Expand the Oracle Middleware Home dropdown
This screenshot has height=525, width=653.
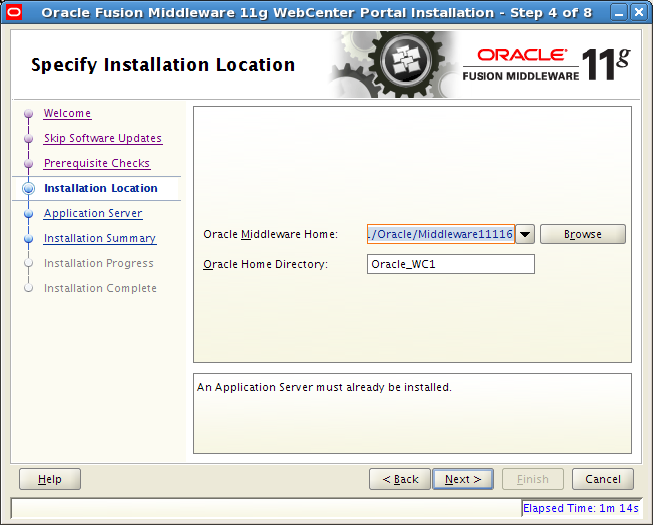525,234
